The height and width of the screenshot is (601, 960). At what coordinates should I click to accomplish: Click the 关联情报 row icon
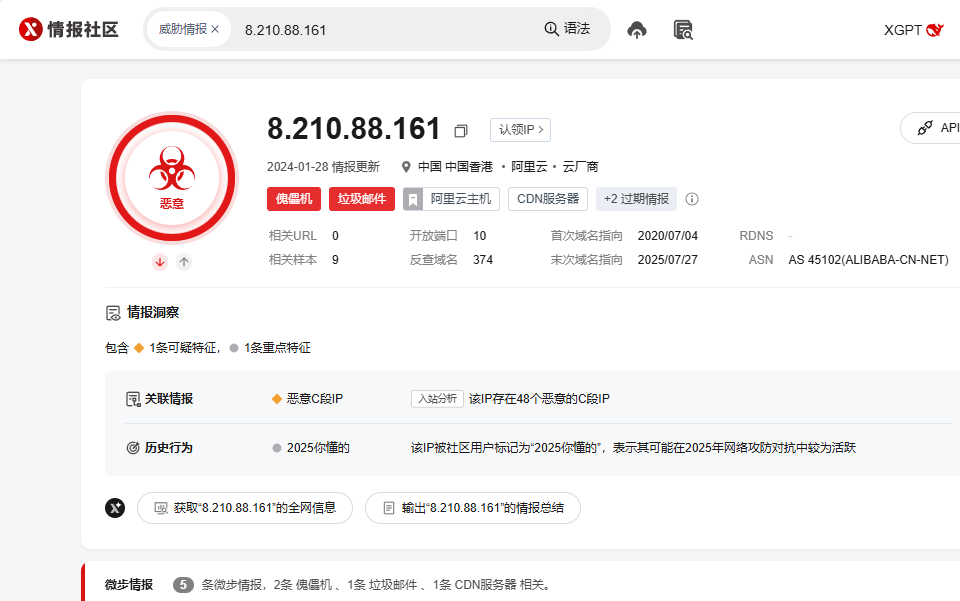[133, 399]
